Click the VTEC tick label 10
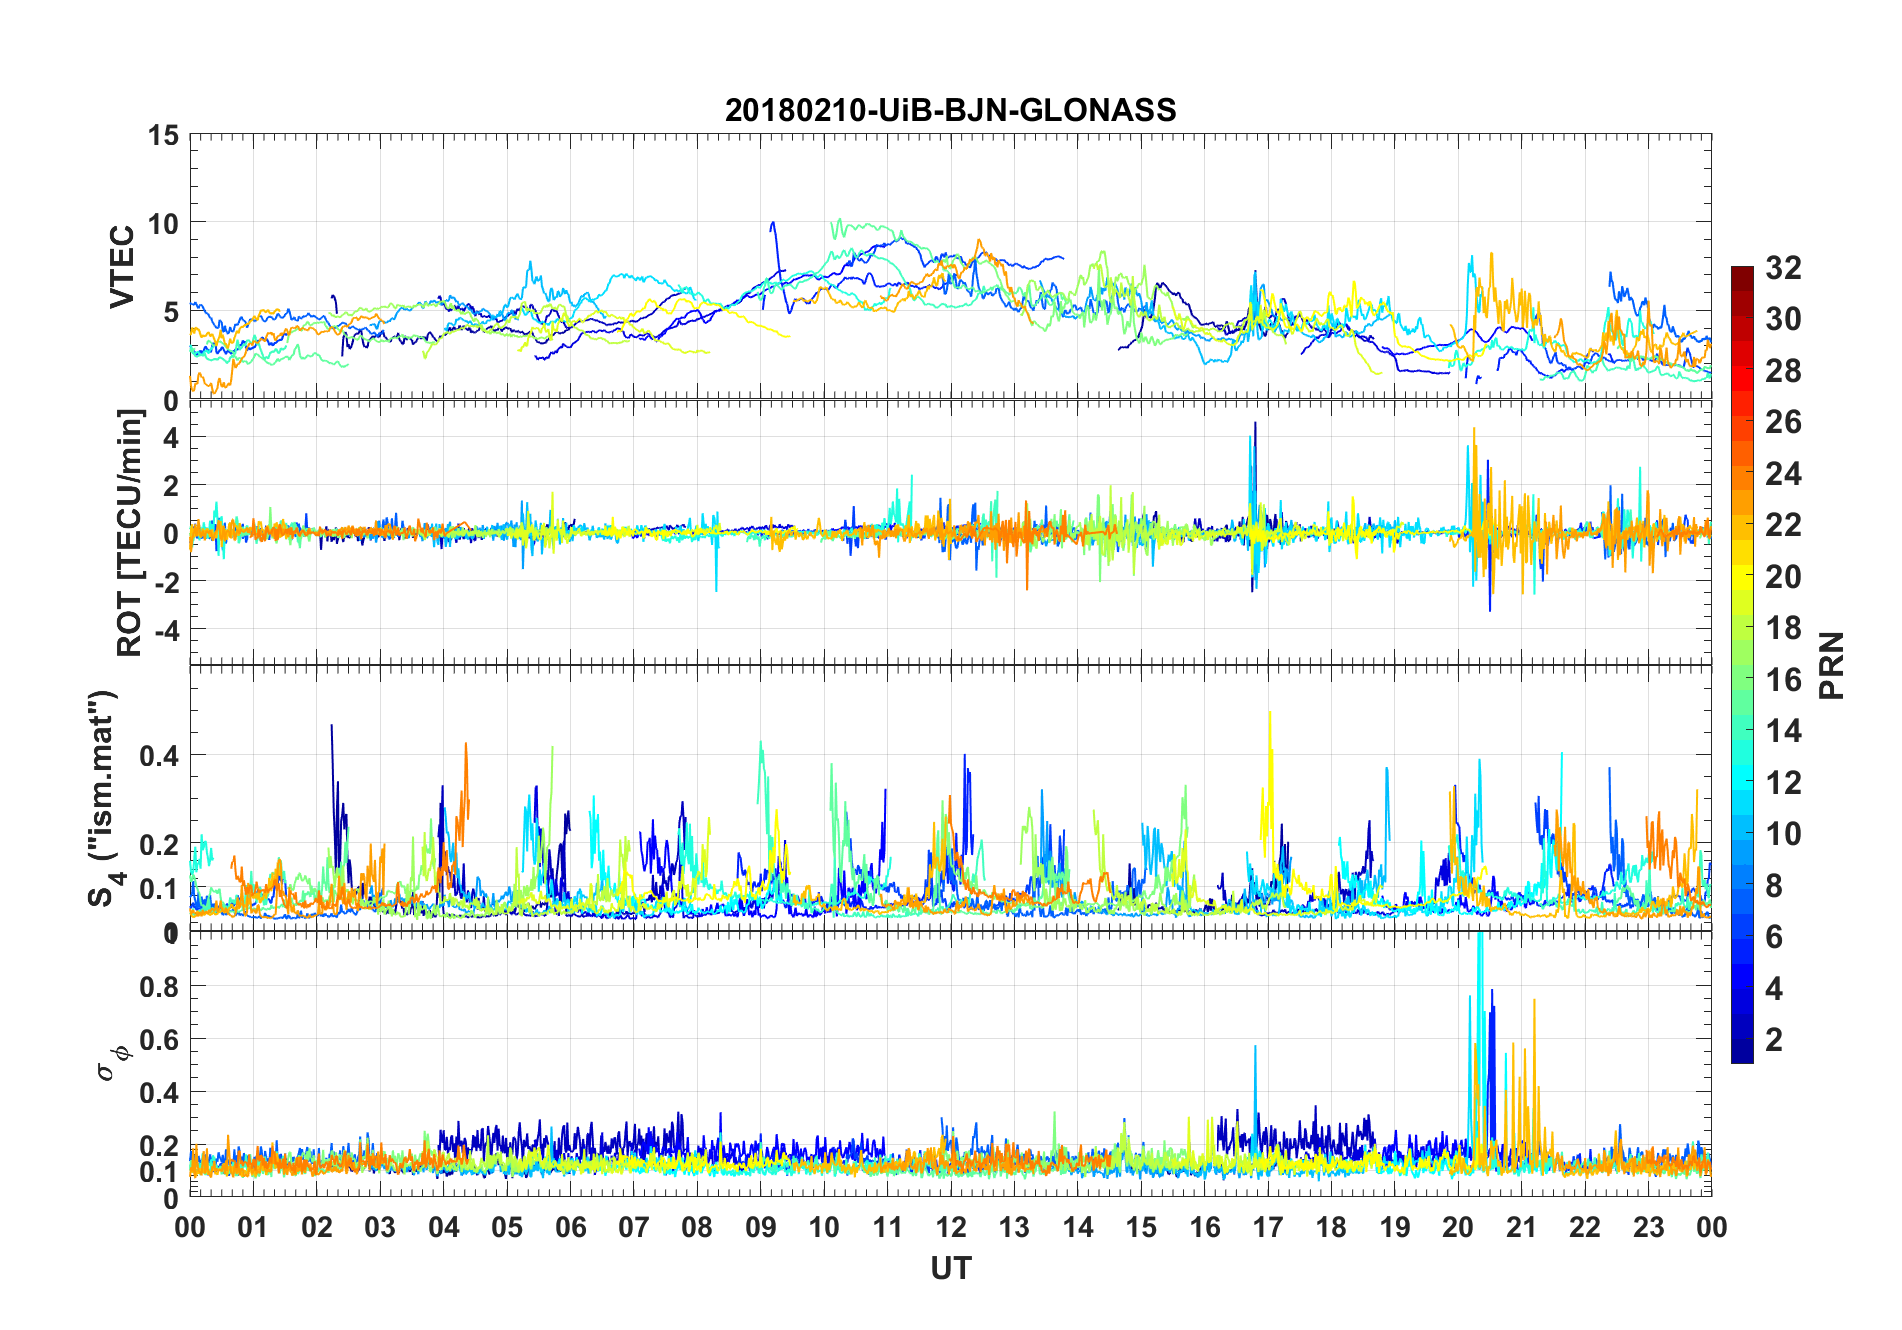Viewport: 1902px width, 1330px height. coord(164,223)
